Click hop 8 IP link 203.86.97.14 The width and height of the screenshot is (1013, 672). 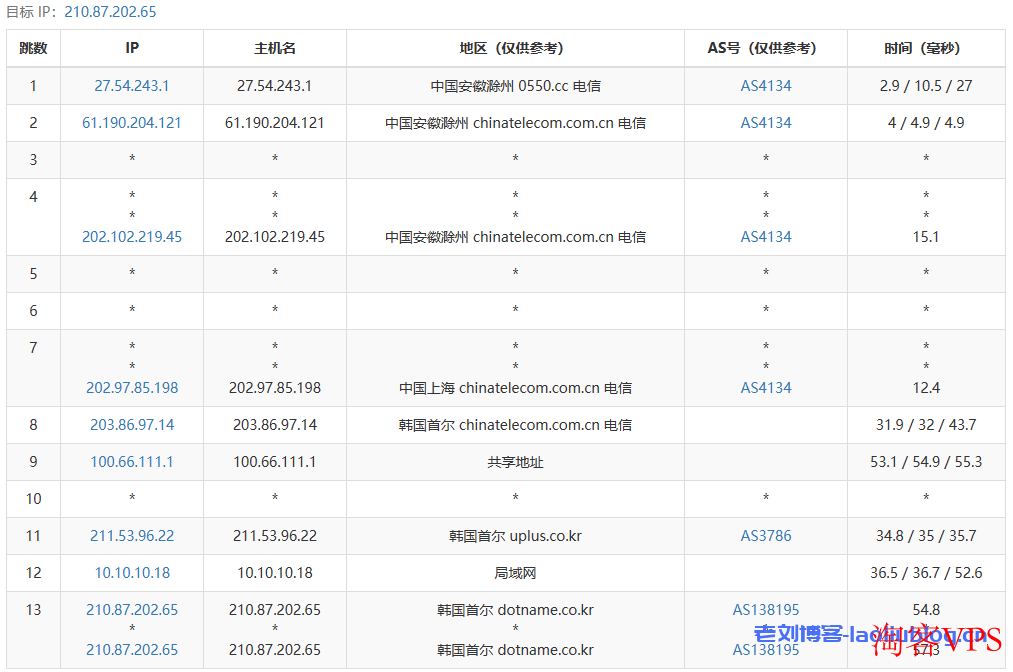coord(132,425)
